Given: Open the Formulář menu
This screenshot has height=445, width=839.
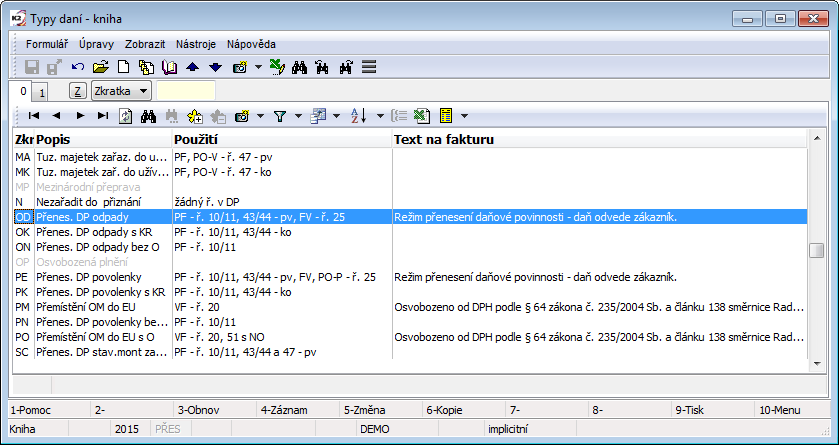Looking at the screenshot, I should click(47, 44).
